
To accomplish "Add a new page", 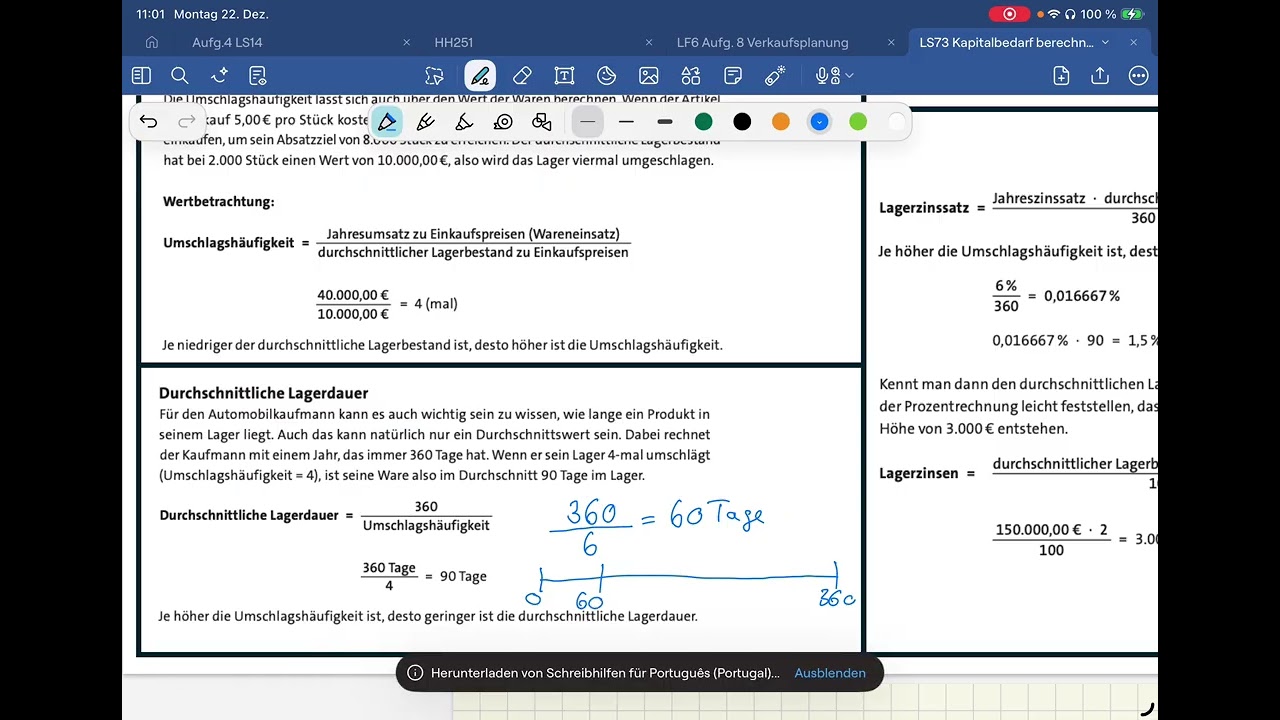I will coord(1061,76).
